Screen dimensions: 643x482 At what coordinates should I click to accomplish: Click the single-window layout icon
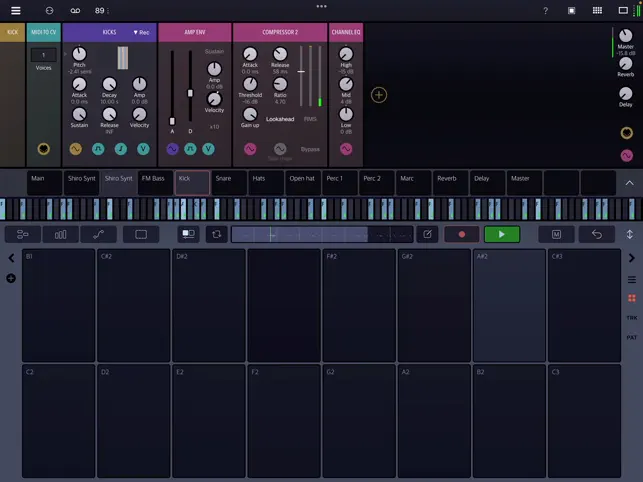623,10
